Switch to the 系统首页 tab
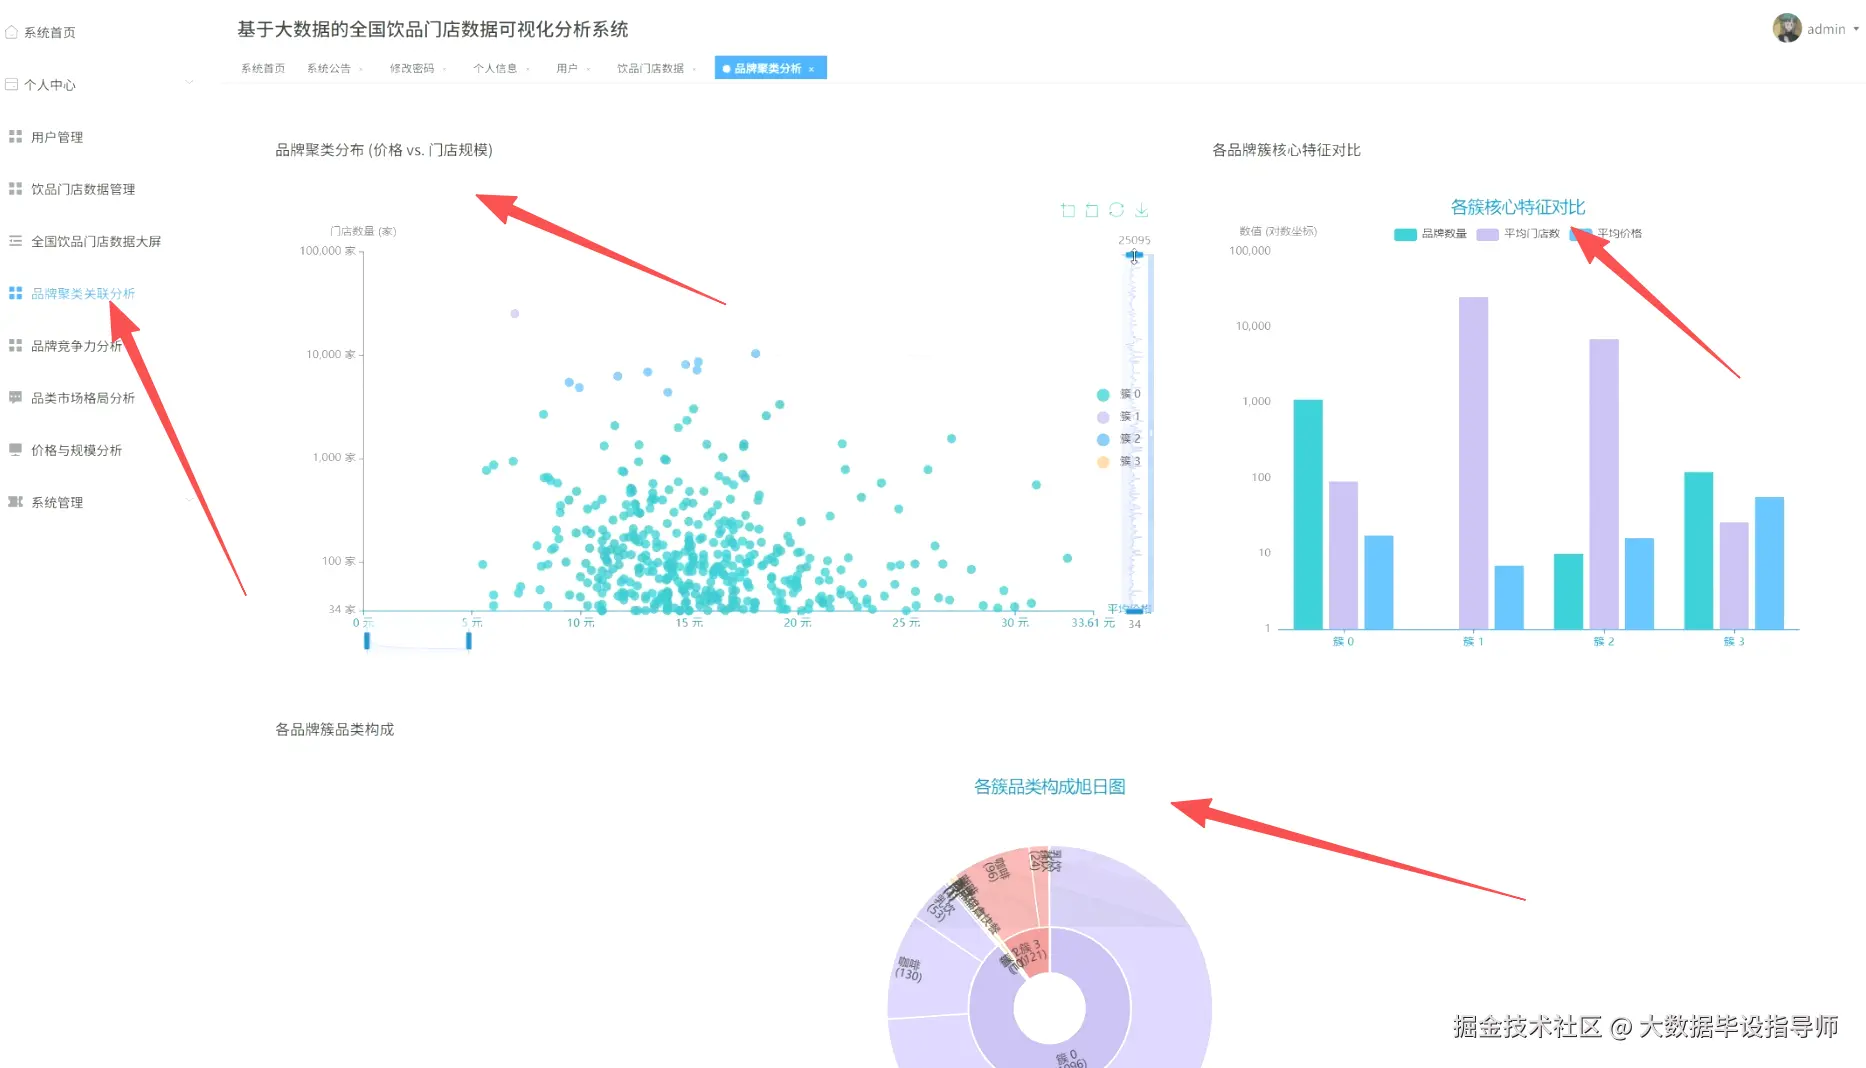 [262, 68]
